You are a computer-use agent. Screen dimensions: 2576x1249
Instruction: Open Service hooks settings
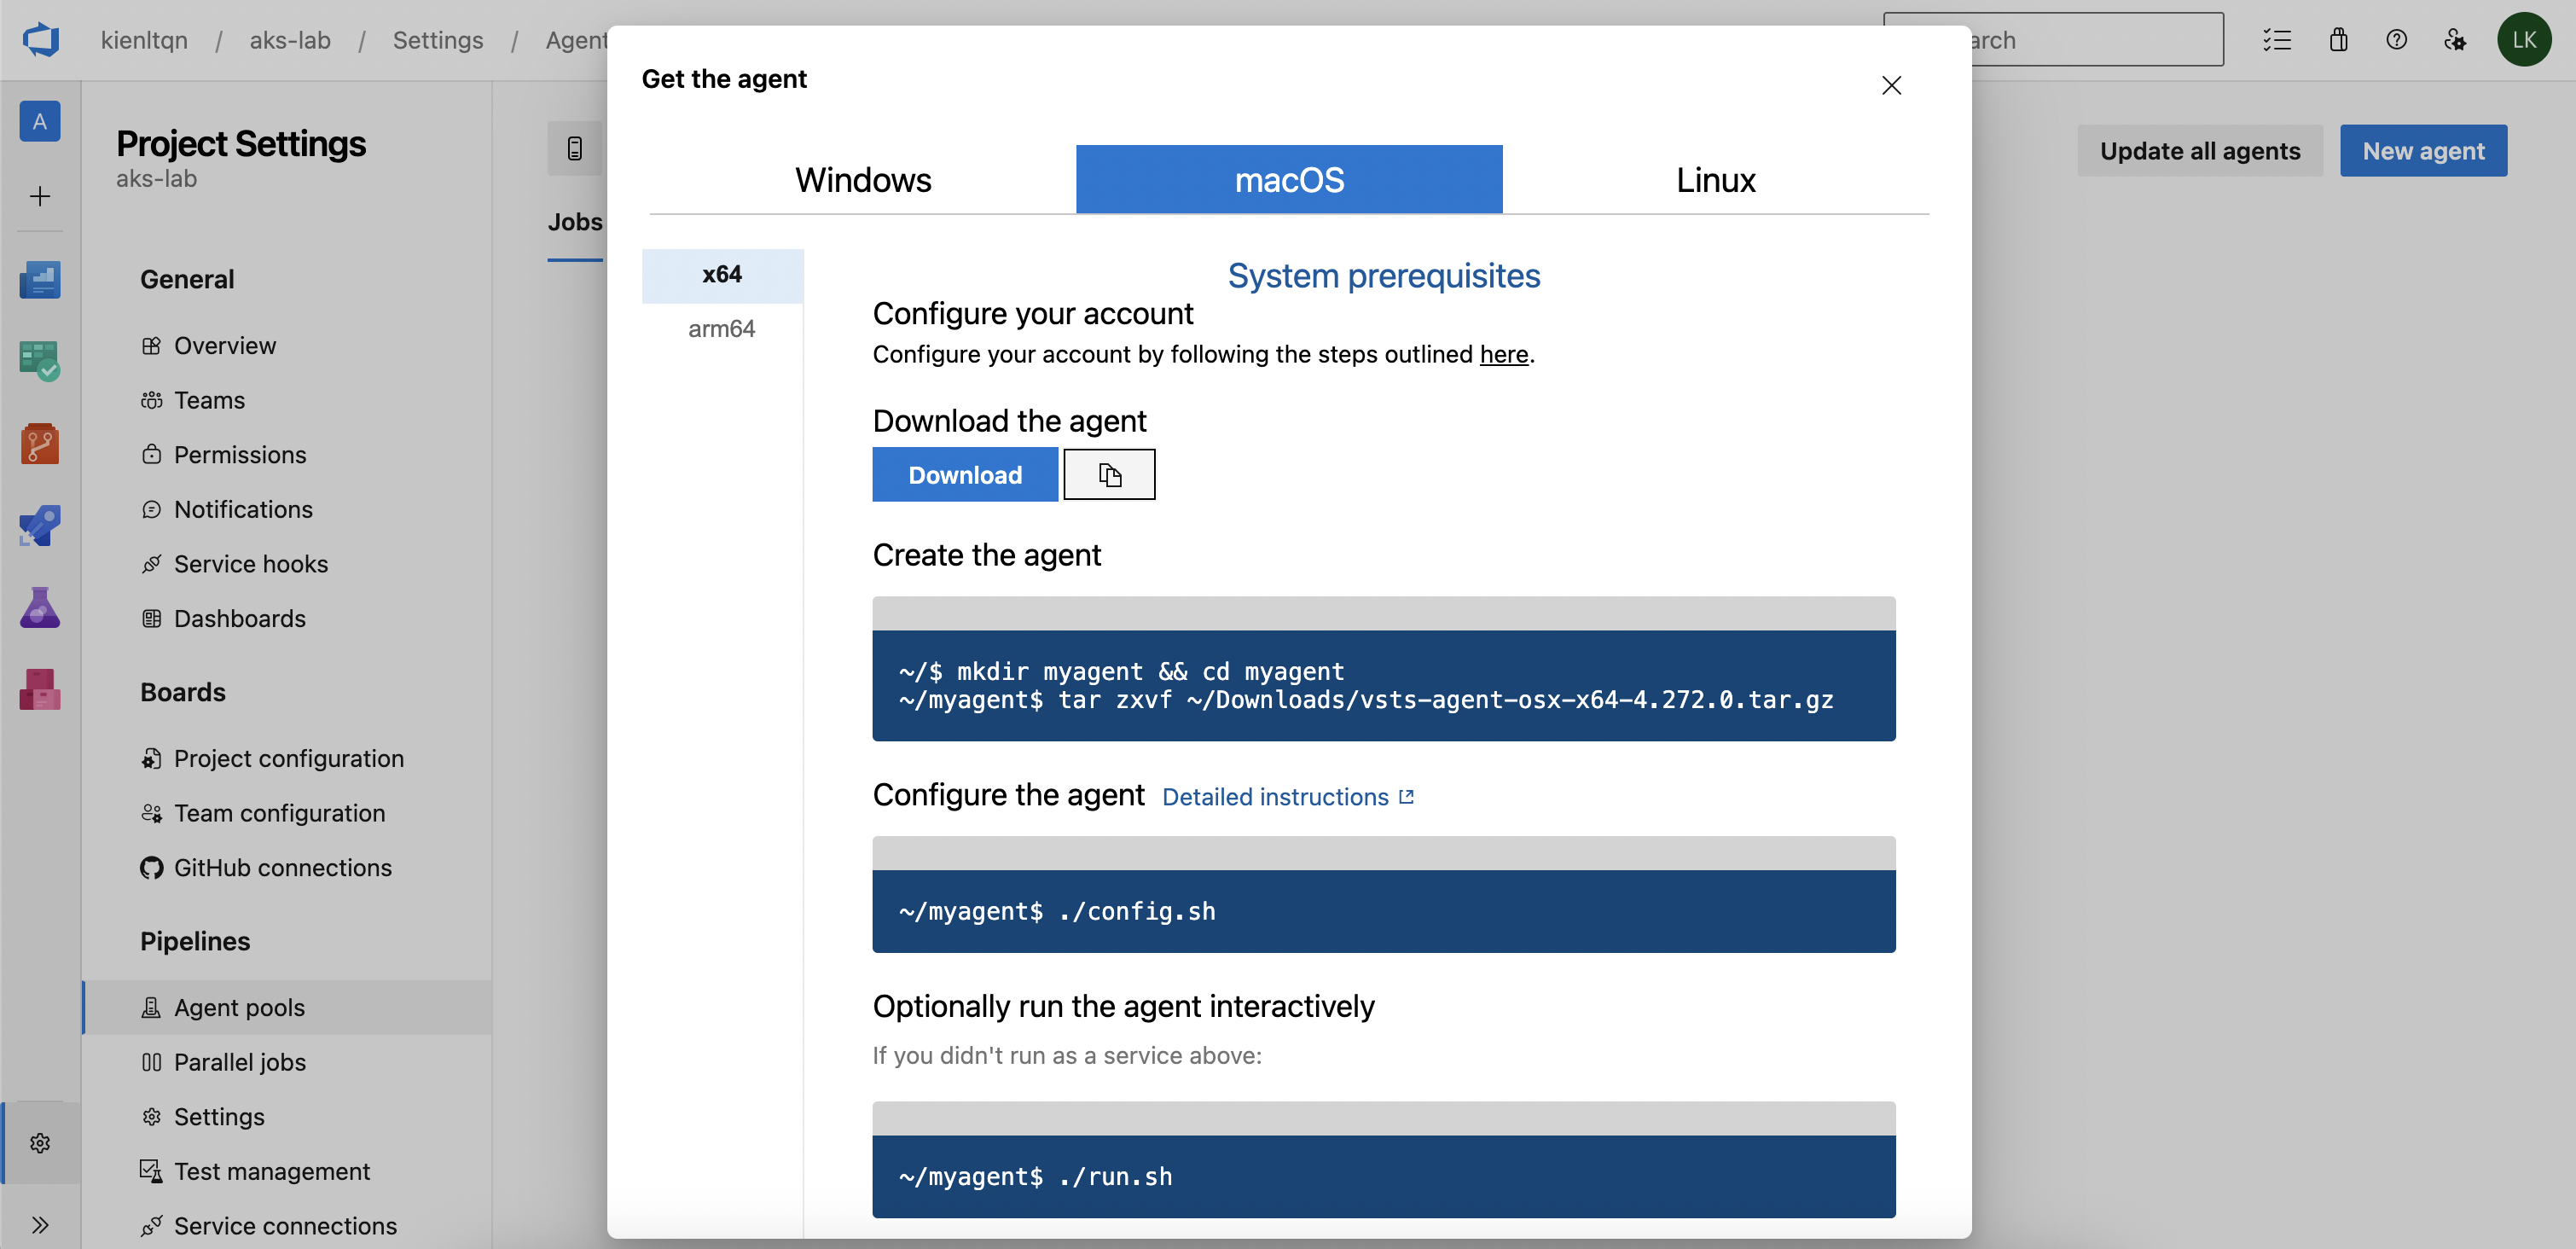[251, 564]
